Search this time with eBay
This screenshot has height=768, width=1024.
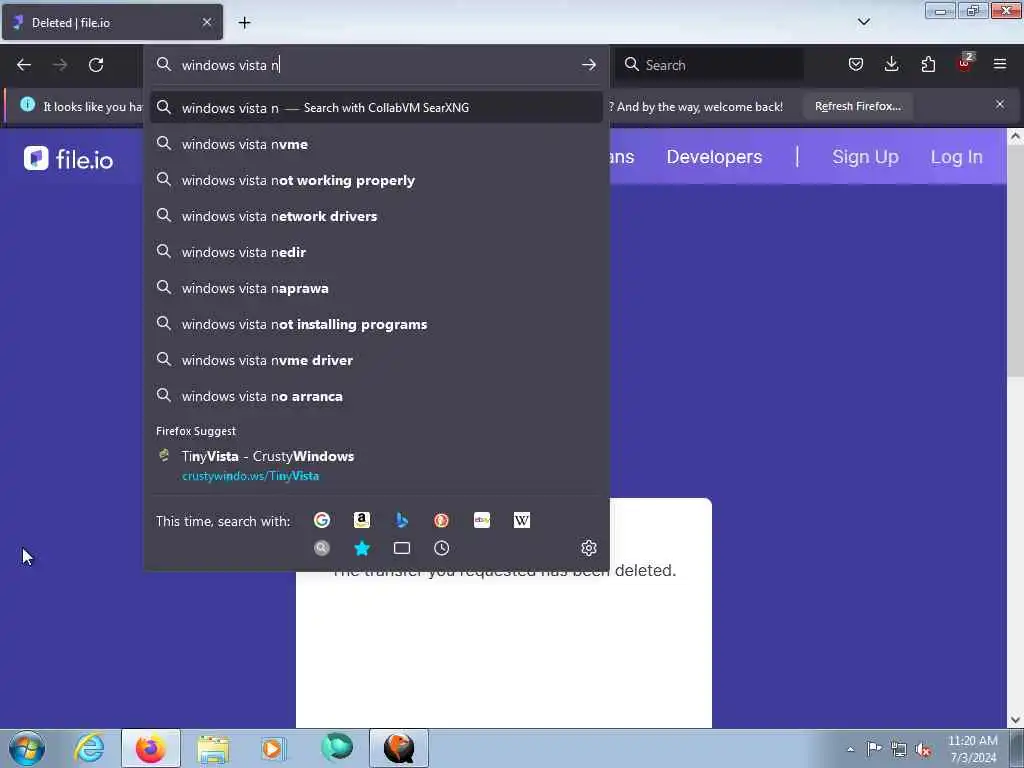click(482, 520)
